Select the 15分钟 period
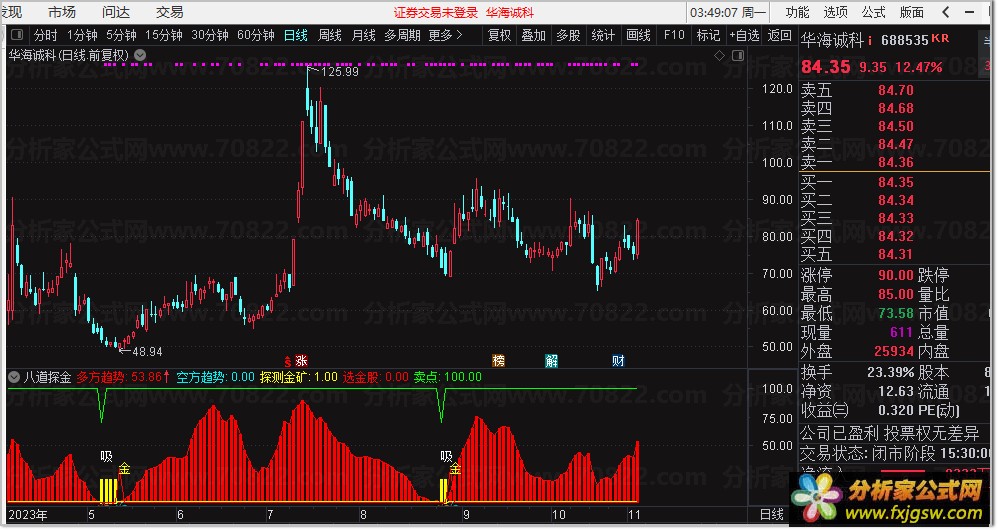Image resolution: width=999 pixels, height=530 pixels. coord(164,36)
